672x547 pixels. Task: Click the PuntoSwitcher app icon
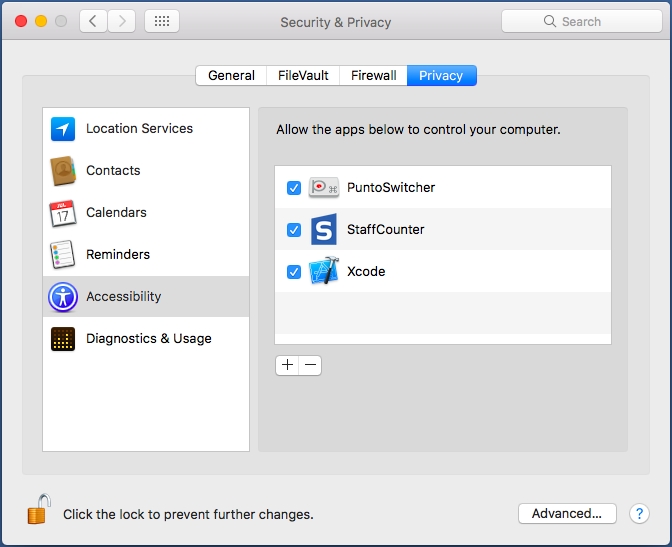tap(324, 187)
